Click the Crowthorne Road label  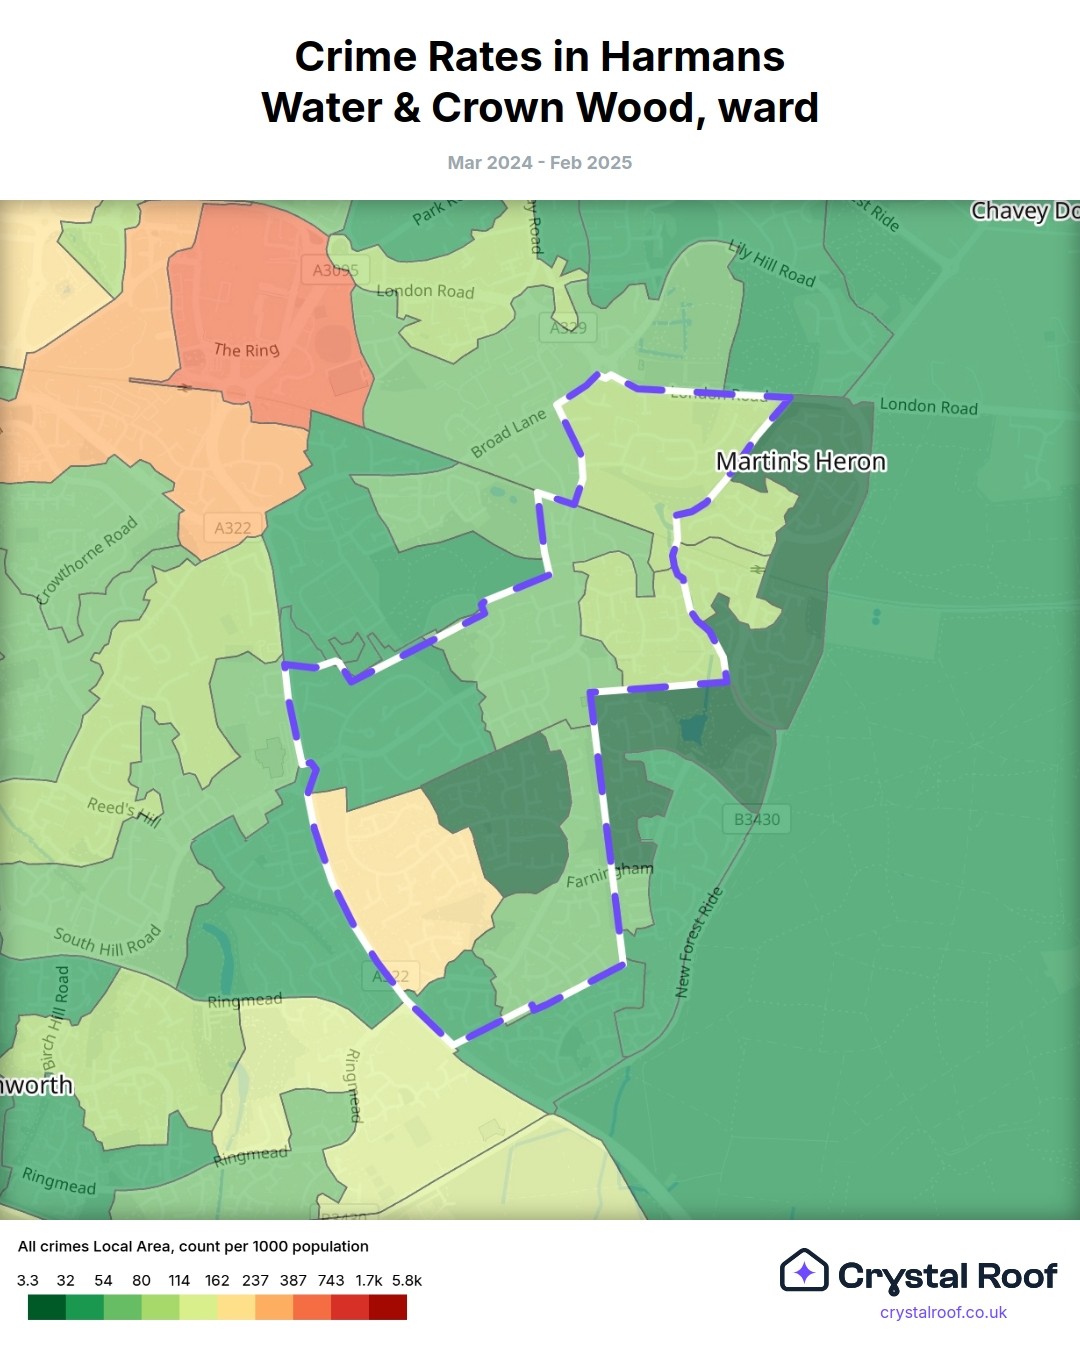pyautogui.click(x=88, y=561)
